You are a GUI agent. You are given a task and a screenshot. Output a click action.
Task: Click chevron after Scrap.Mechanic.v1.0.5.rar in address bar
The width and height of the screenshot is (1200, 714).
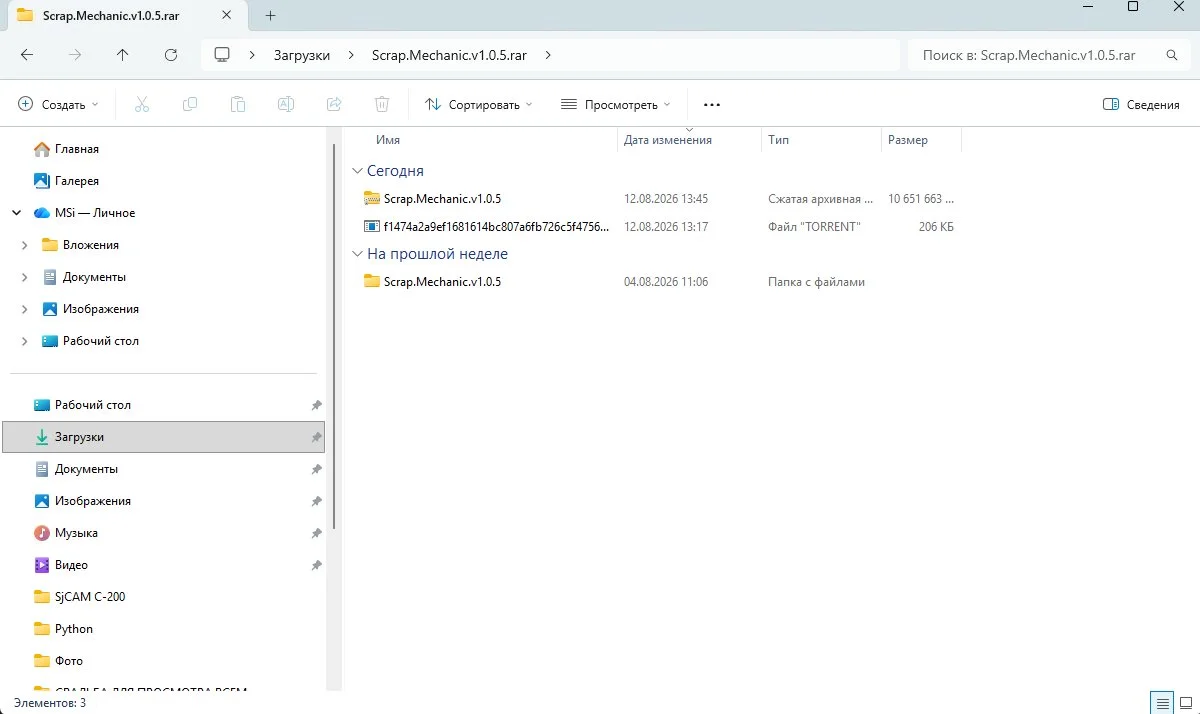[548, 55]
